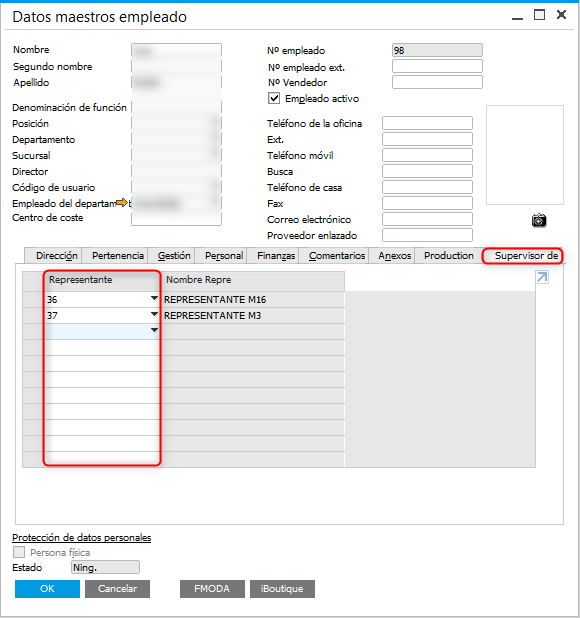Open the expand table arrow icon
This screenshot has width=580, height=618.
tap(542, 277)
